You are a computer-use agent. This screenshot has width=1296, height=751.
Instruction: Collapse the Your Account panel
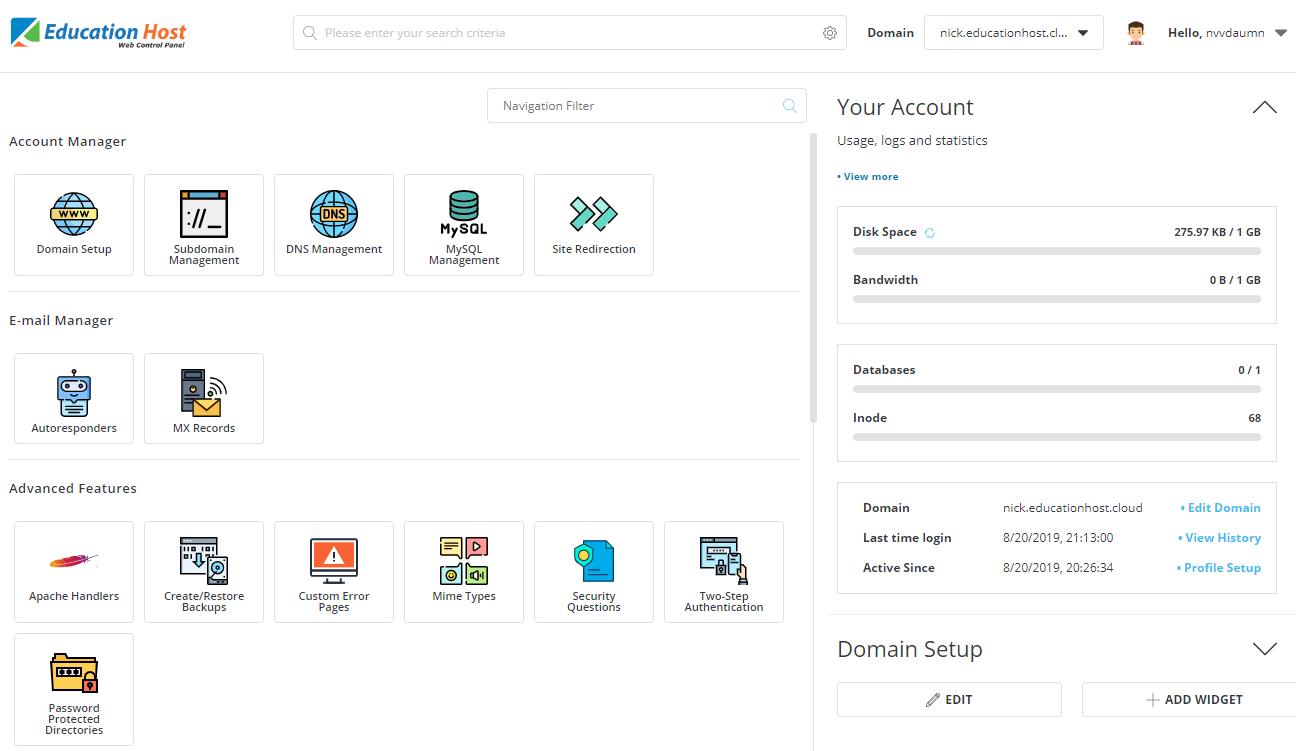[x=1264, y=107]
